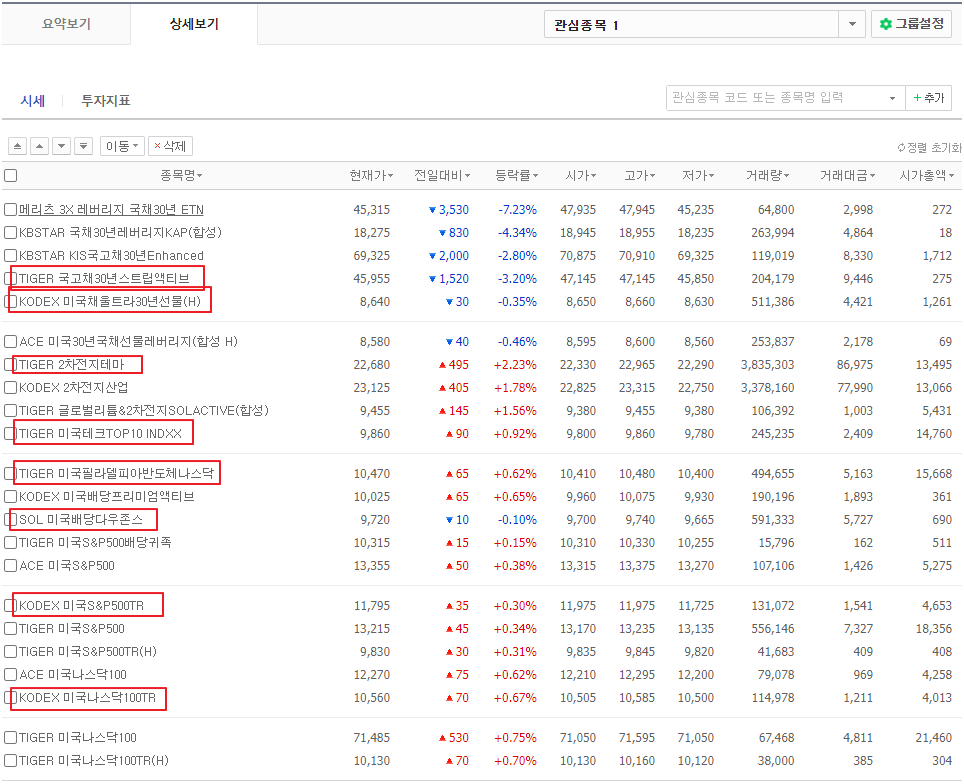
Task: Open ACE 미국30년국채선물레버리지(합성 H) page
Action: pos(128,341)
